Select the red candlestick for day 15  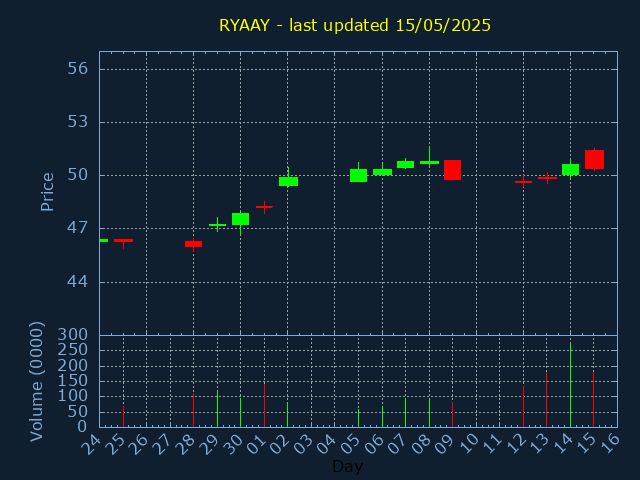point(594,159)
